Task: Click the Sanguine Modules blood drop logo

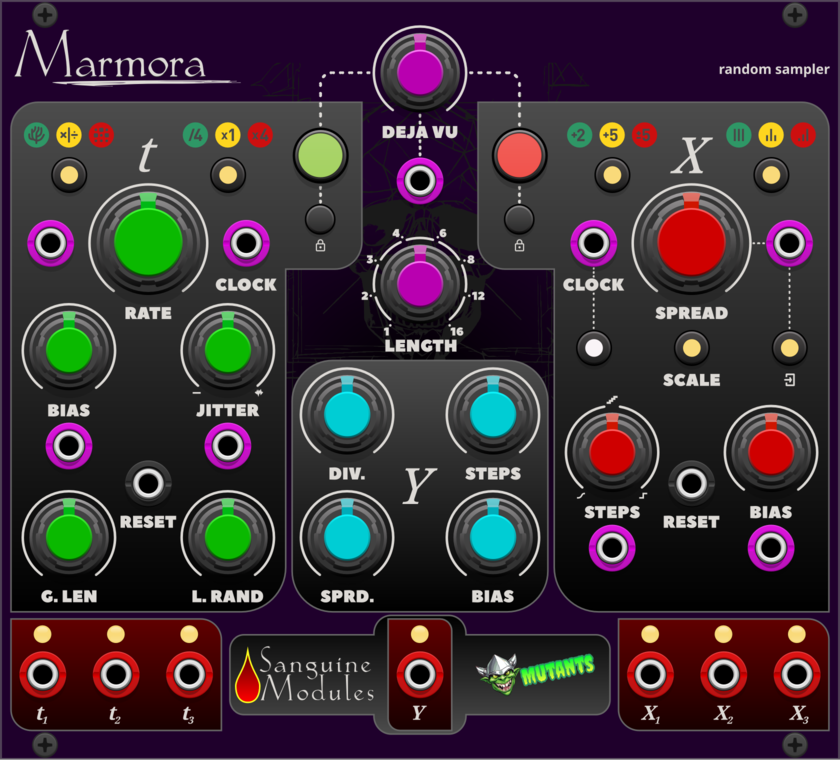Action: (x=247, y=676)
